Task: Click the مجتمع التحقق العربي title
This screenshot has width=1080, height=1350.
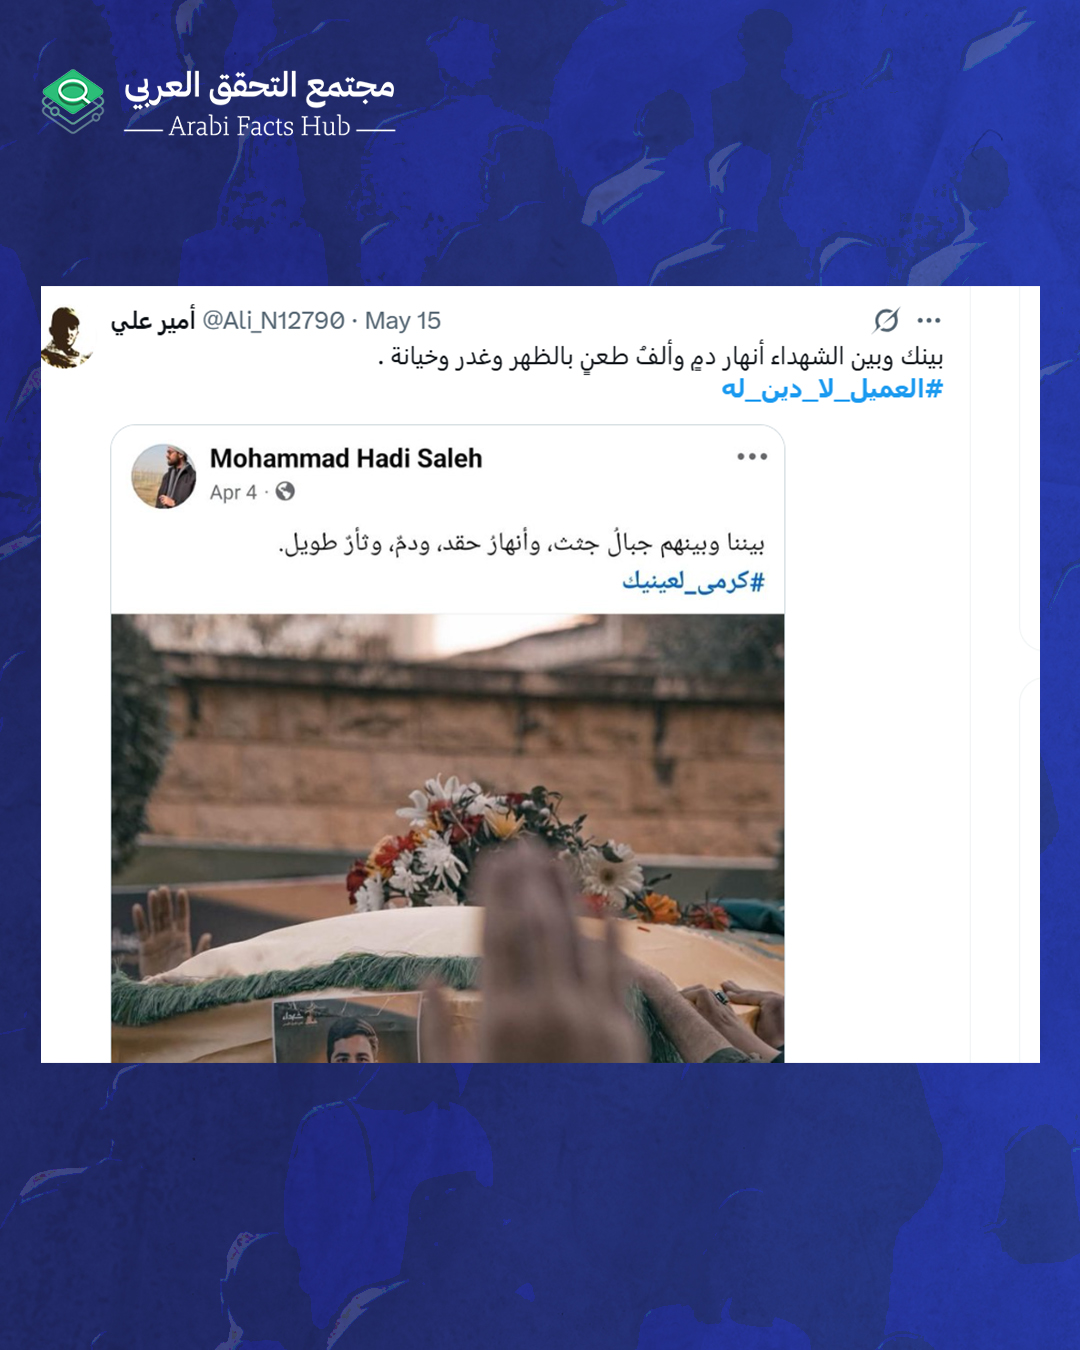Action: click(x=260, y=87)
